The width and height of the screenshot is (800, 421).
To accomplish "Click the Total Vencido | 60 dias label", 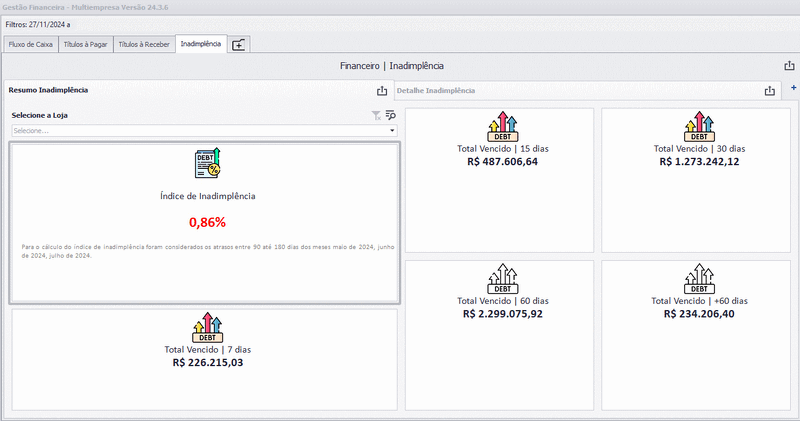I will pyautogui.click(x=503, y=301).
